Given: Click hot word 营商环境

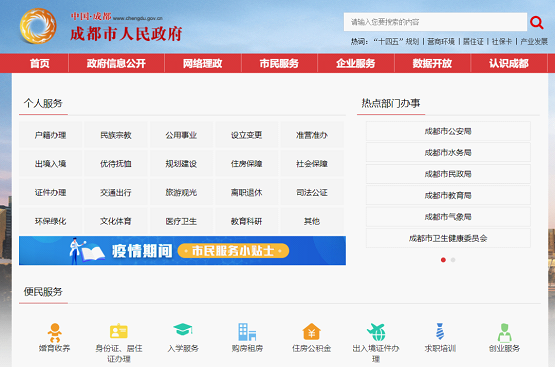Looking at the screenshot, I should pos(441,42).
